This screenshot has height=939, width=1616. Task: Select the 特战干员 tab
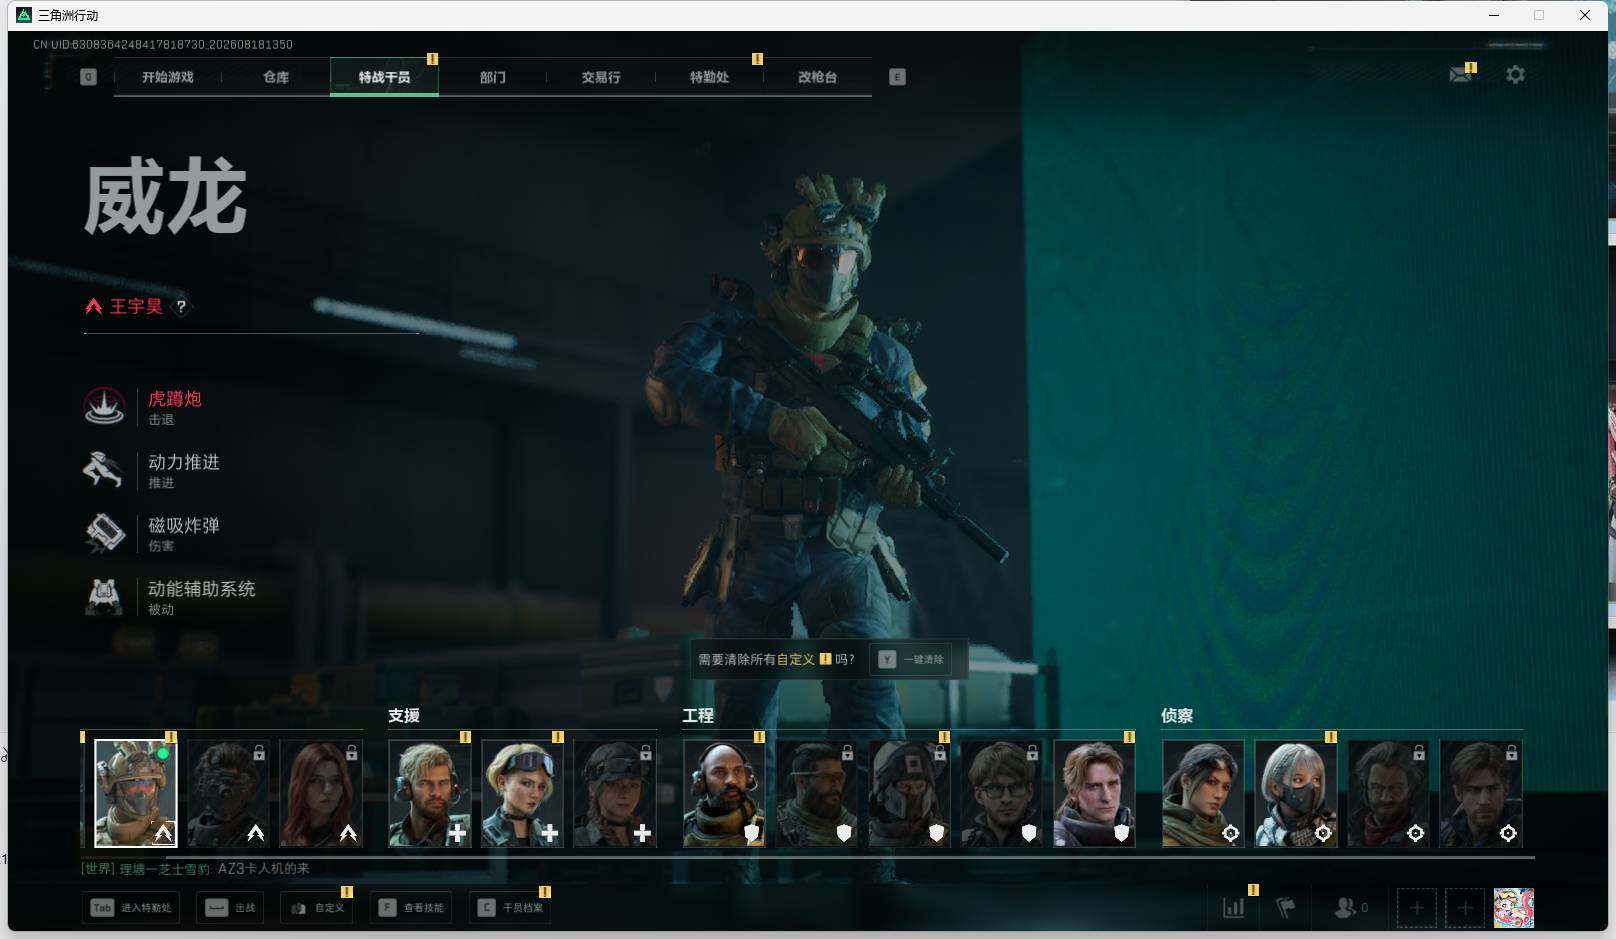click(384, 77)
